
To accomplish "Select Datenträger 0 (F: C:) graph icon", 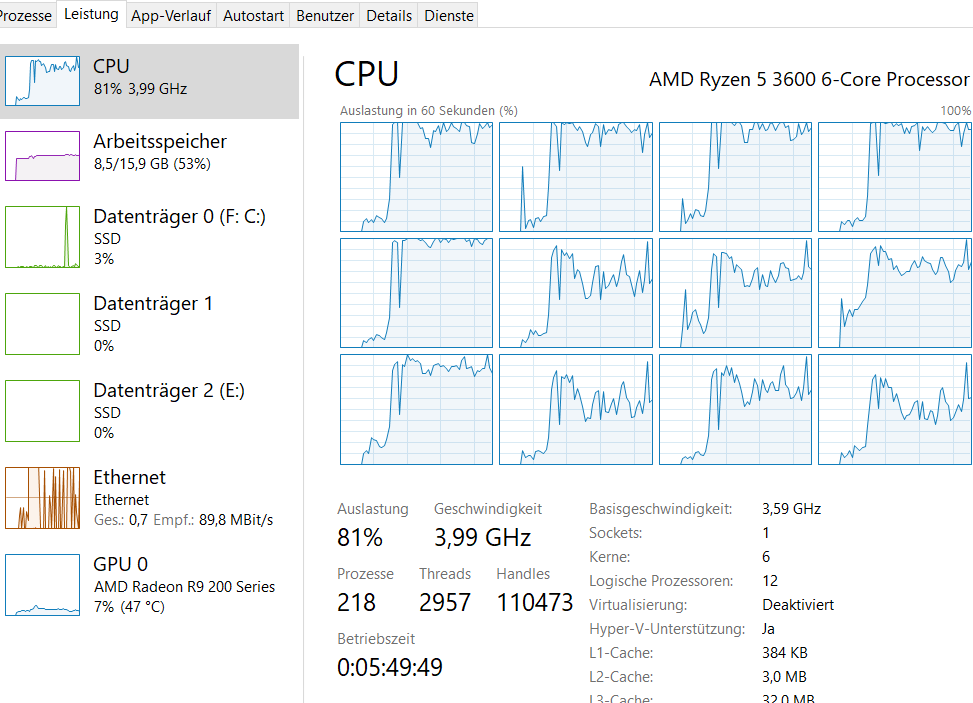I will tap(42, 237).
